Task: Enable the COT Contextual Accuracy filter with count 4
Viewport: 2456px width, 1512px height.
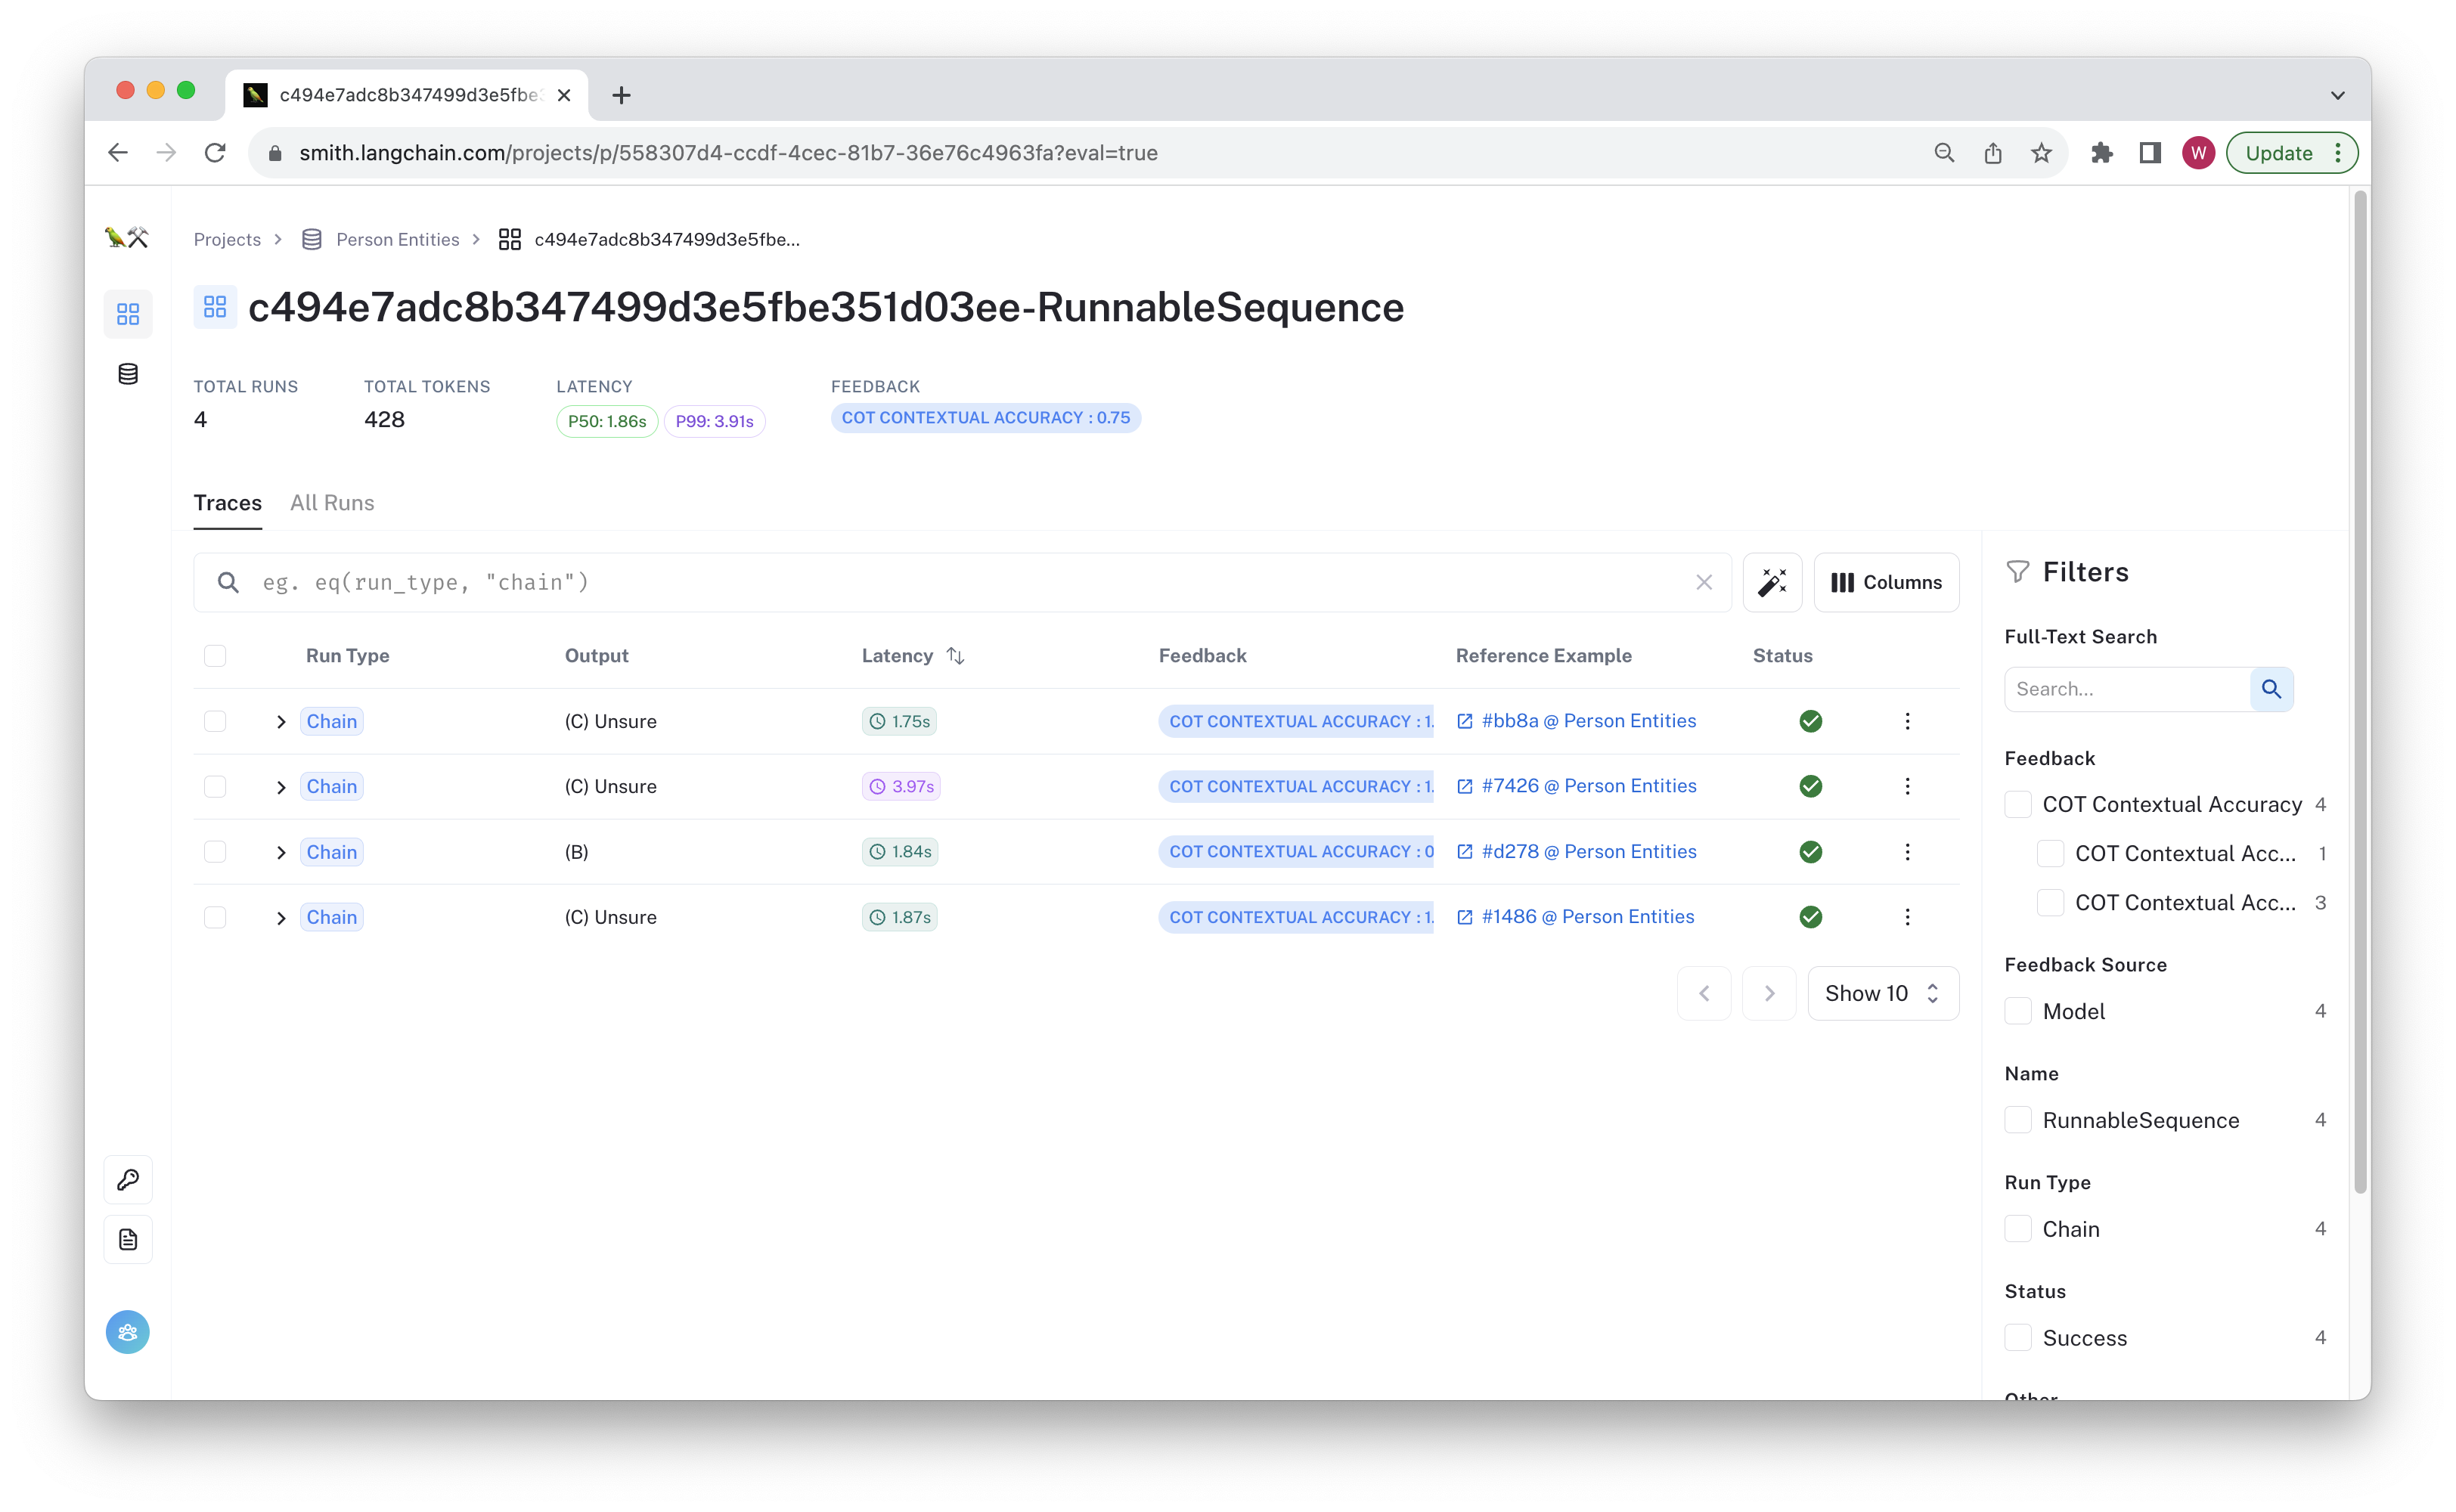Action: 2018,804
